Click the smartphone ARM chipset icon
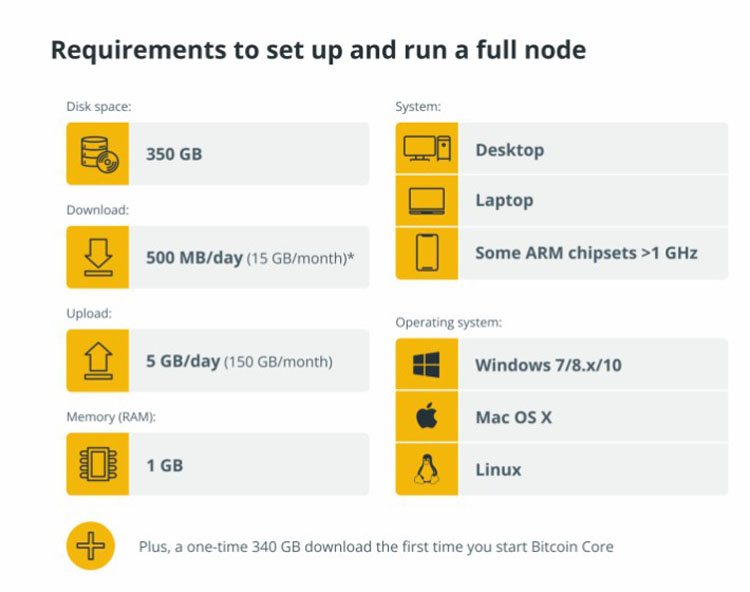Viewport: 750px width, 592px height. [x=427, y=253]
